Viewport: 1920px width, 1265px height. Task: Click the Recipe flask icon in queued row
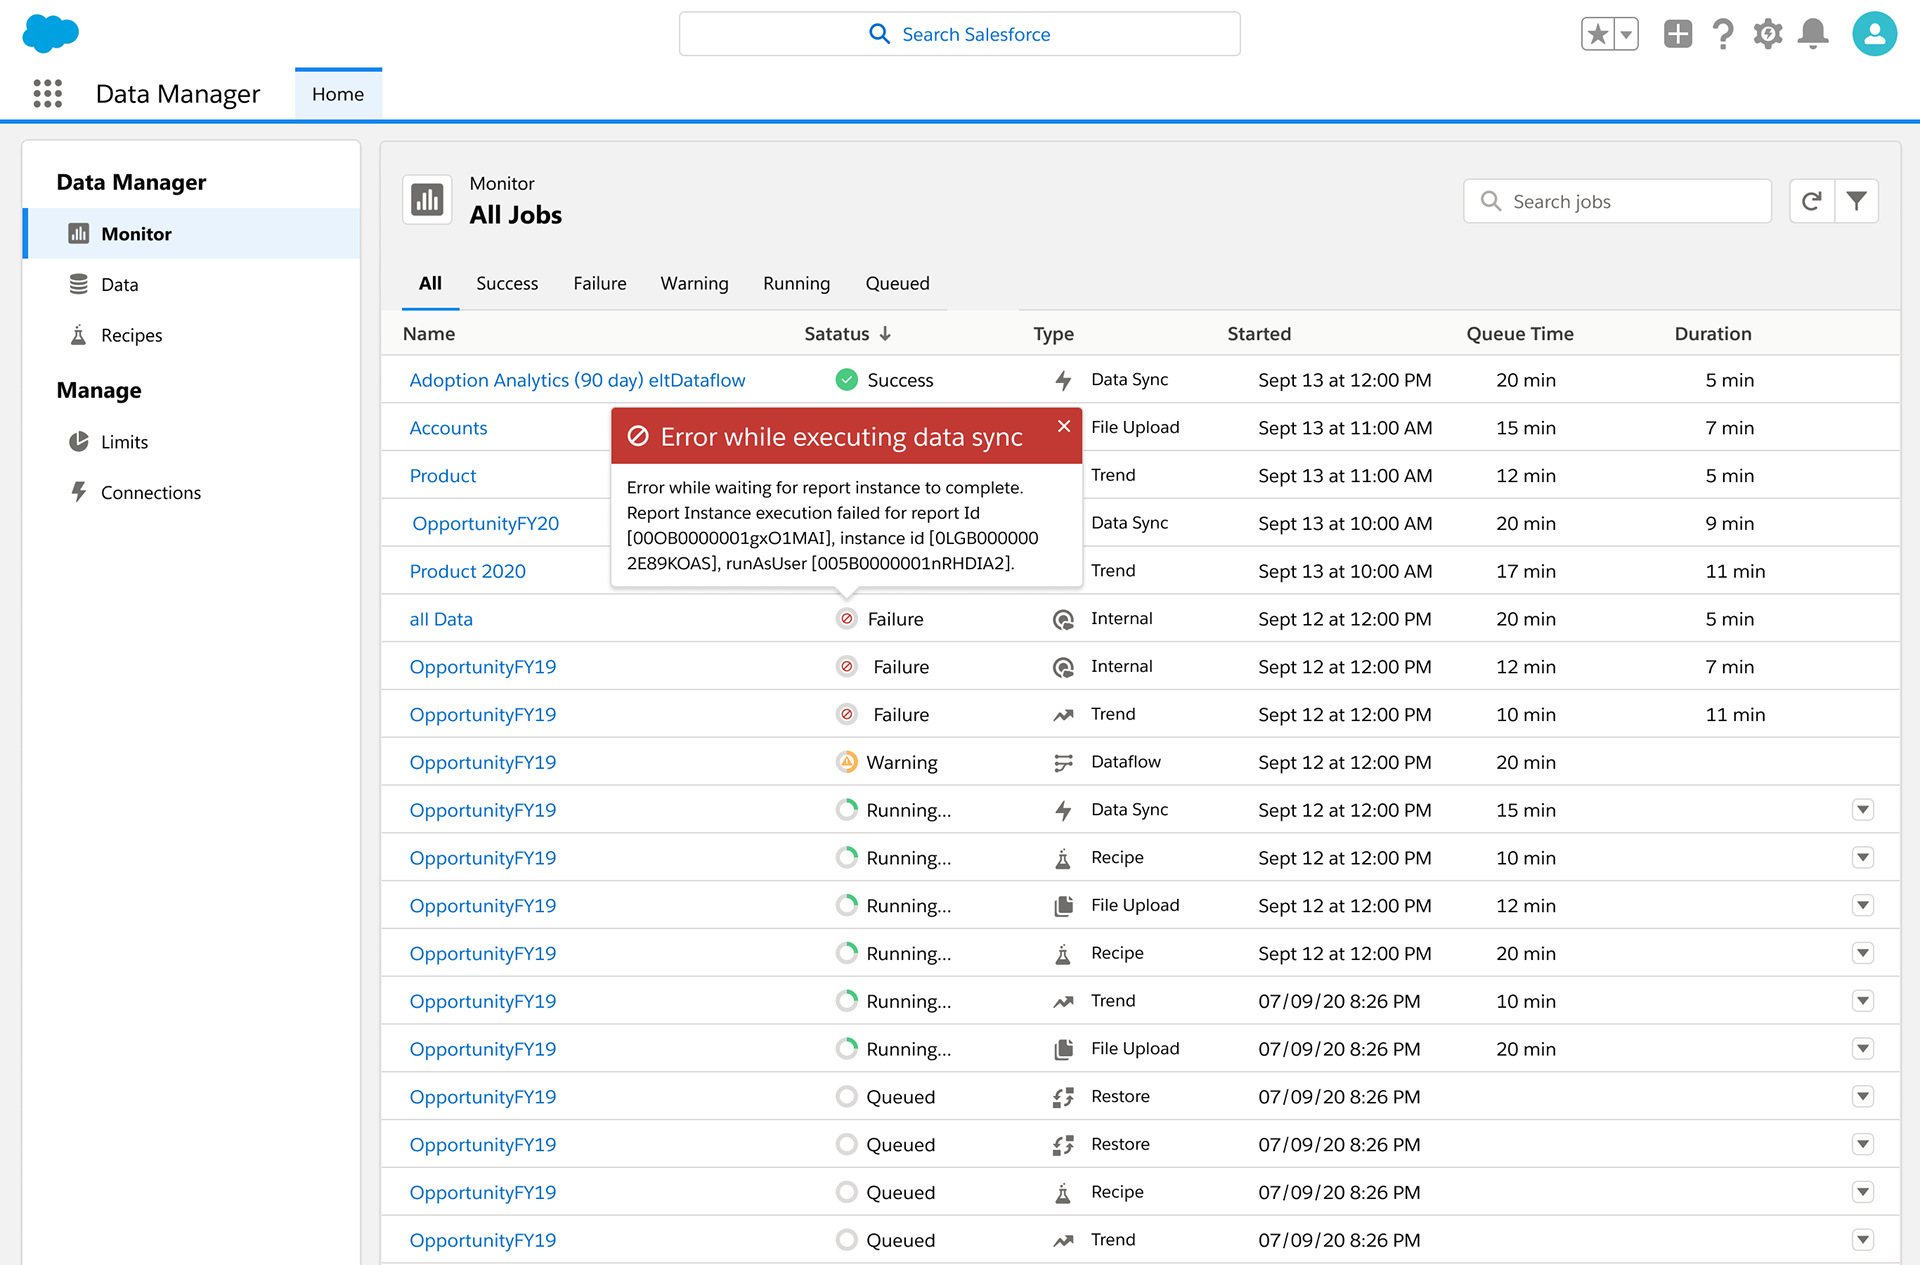1063,1193
